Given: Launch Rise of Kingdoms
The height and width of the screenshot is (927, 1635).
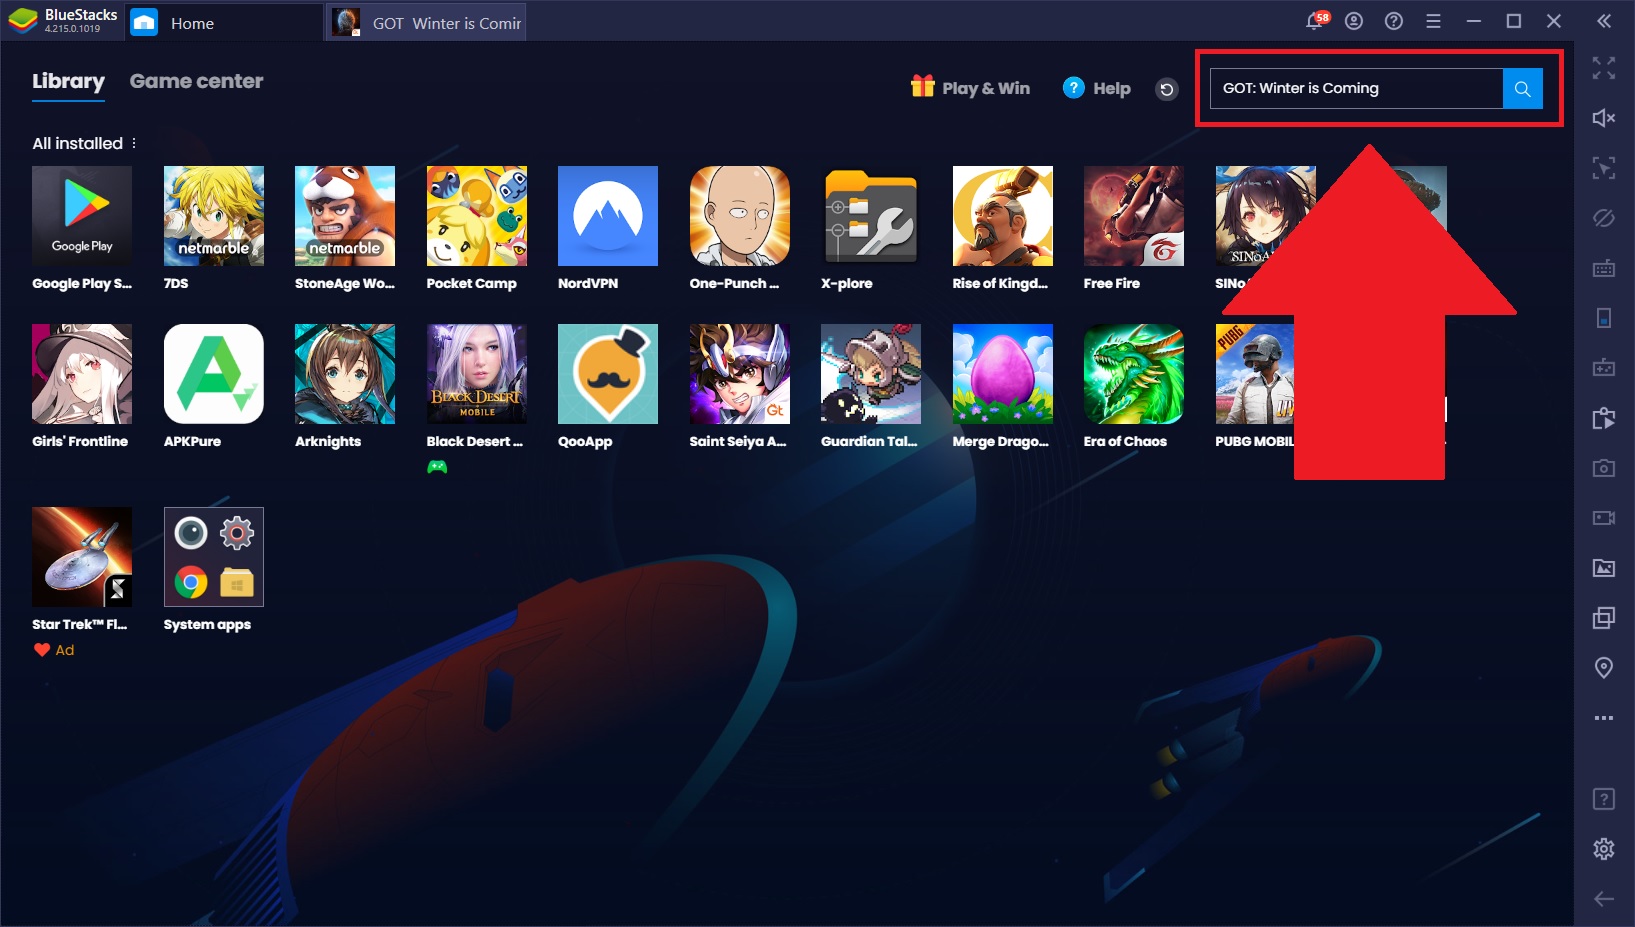Looking at the screenshot, I should [x=1003, y=216].
